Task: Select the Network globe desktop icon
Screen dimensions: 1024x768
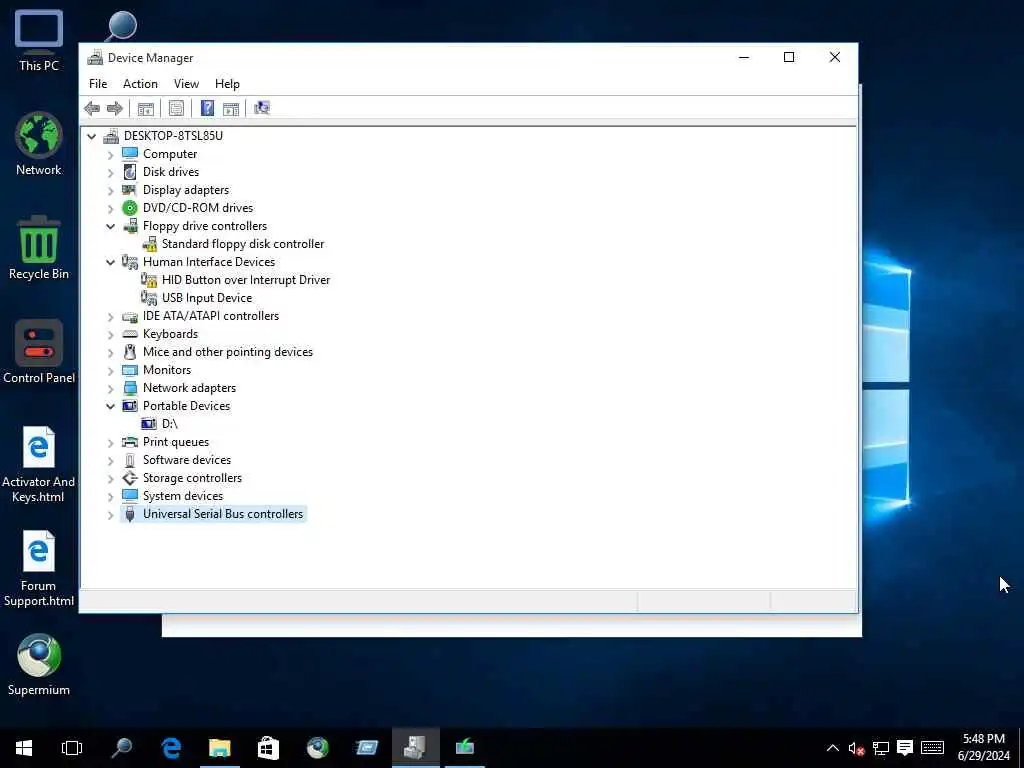Action: (x=39, y=144)
